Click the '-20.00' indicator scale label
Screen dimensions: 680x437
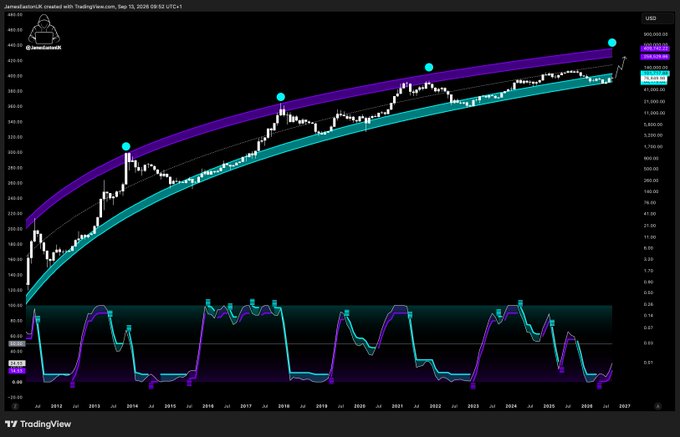[16, 397]
